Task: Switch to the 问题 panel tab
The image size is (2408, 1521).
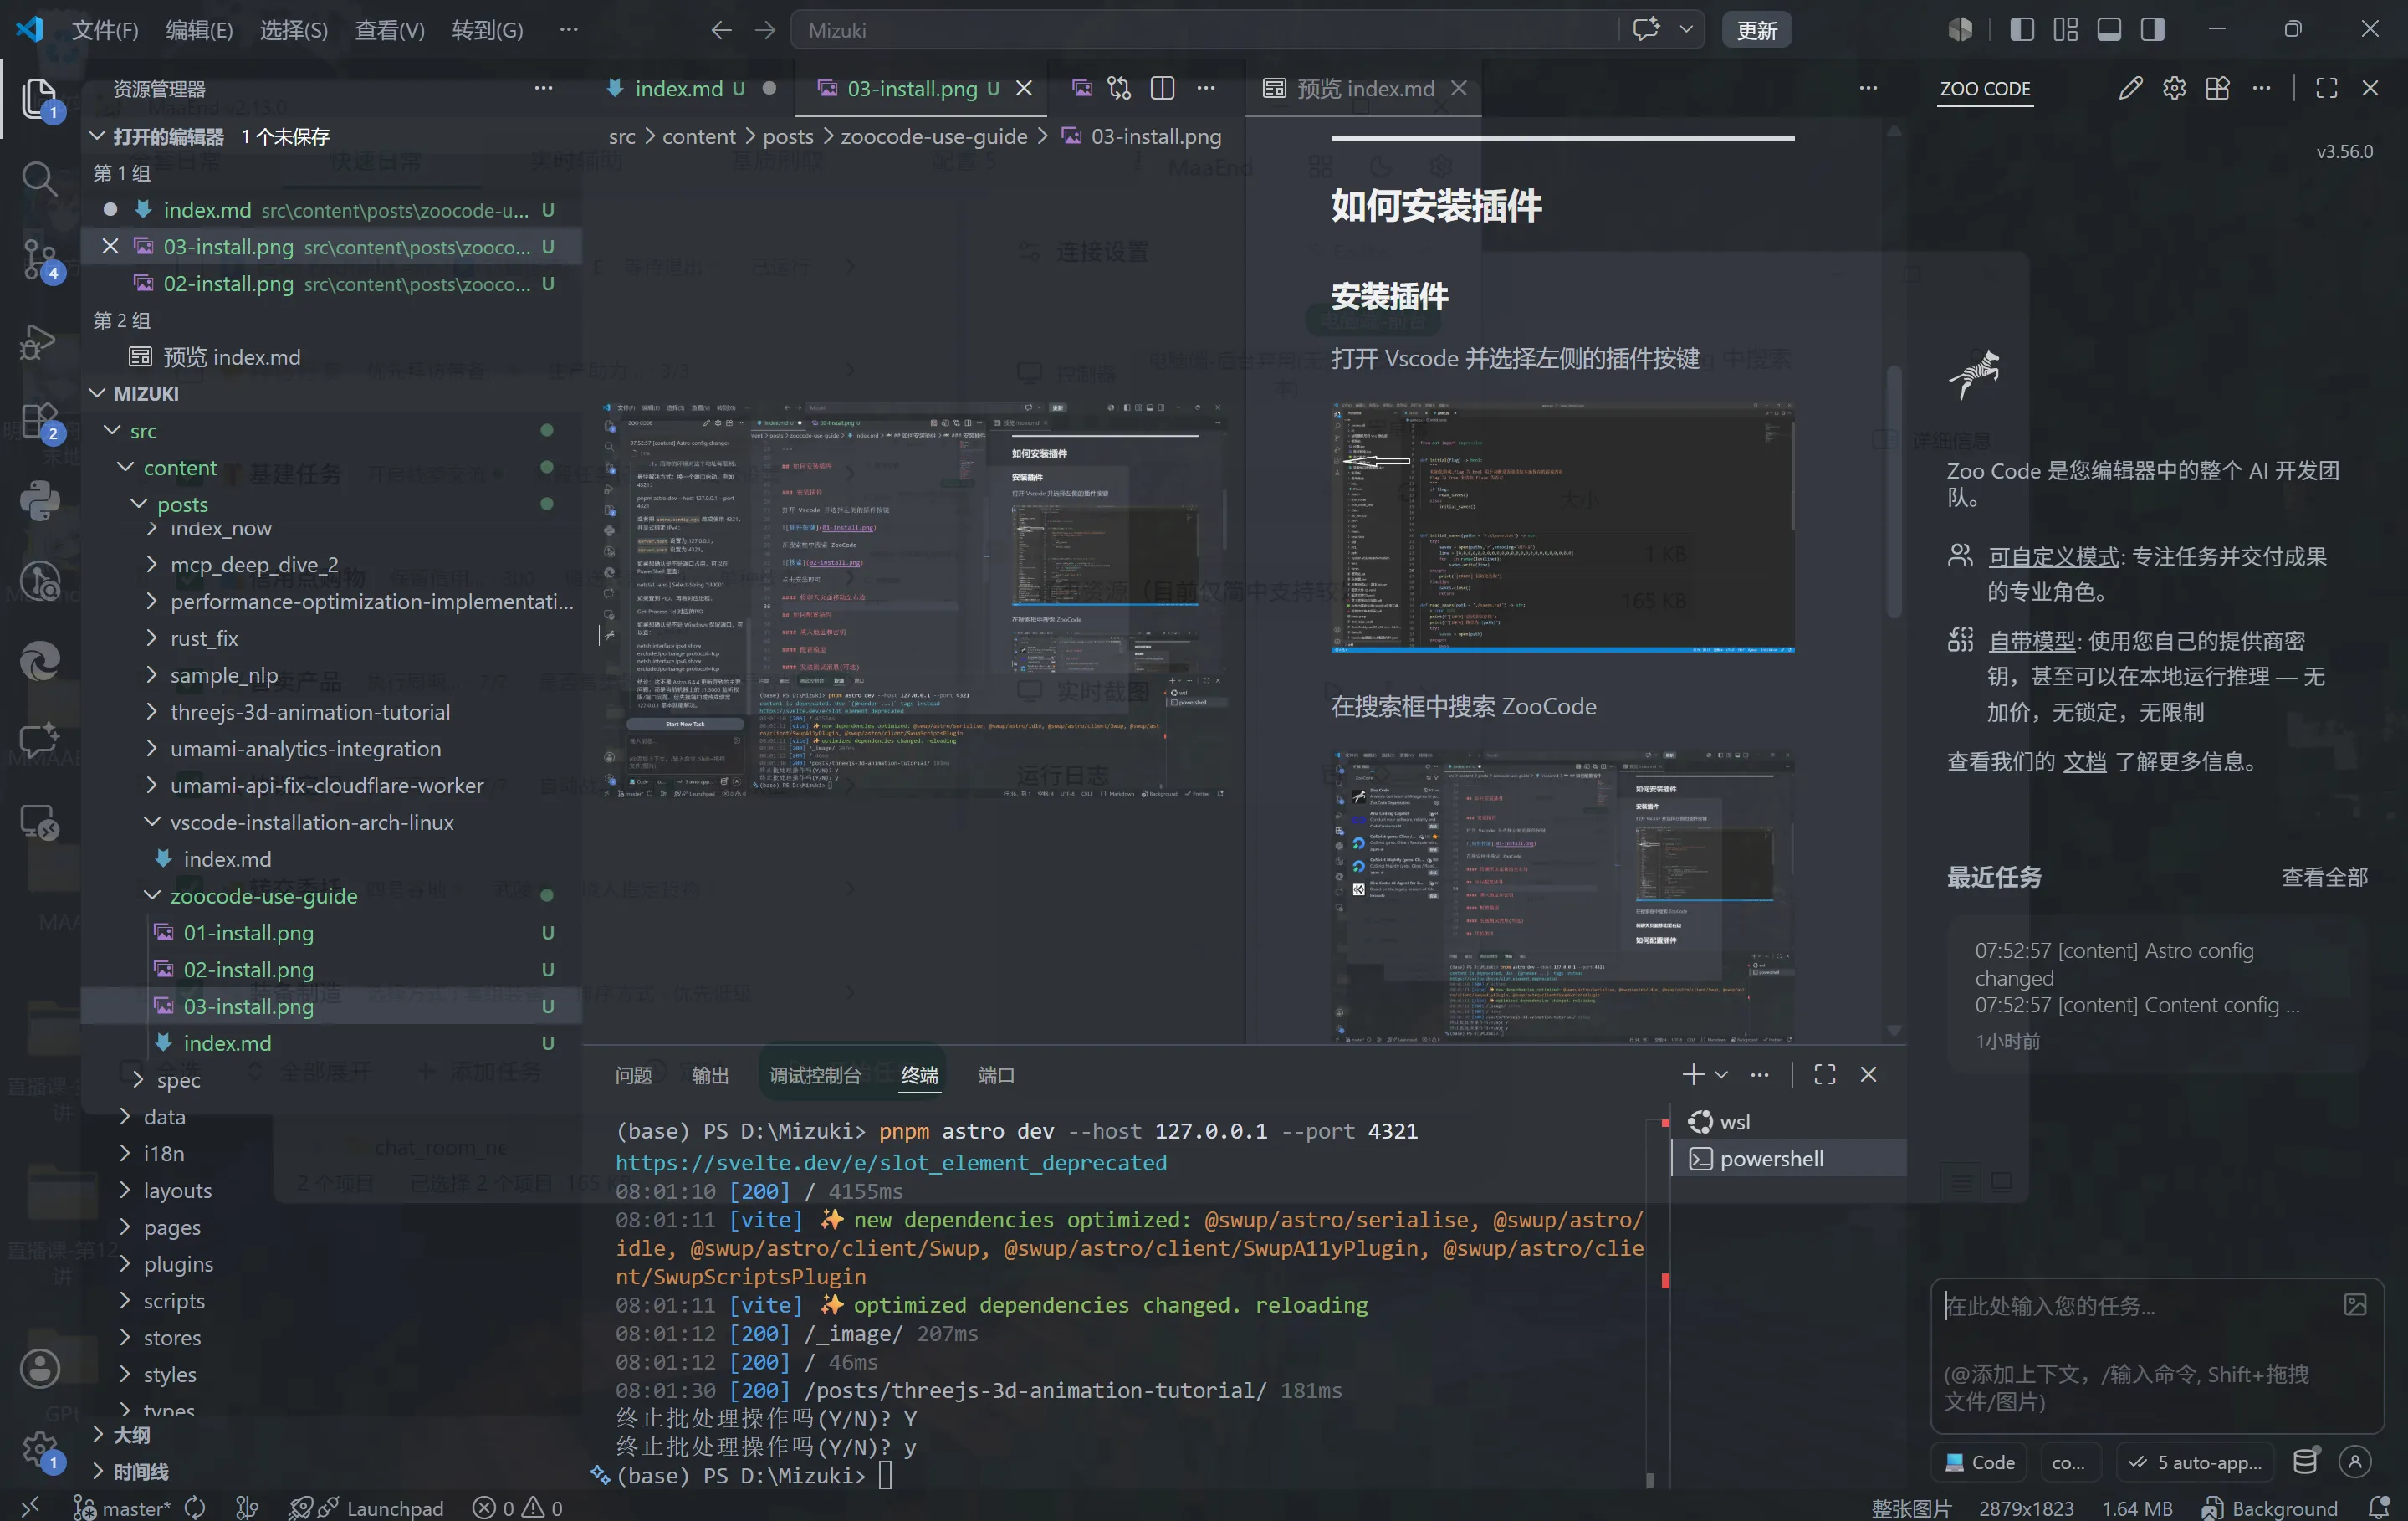Action: (633, 1075)
